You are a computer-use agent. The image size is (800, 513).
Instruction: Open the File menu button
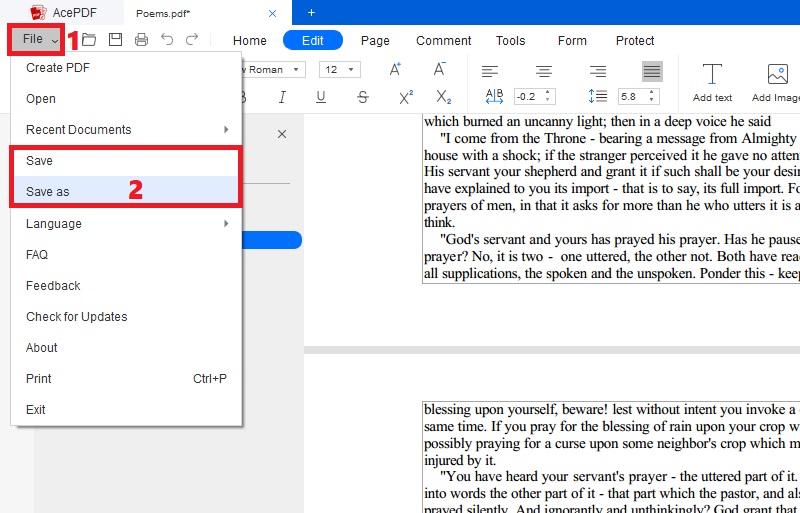coord(36,39)
